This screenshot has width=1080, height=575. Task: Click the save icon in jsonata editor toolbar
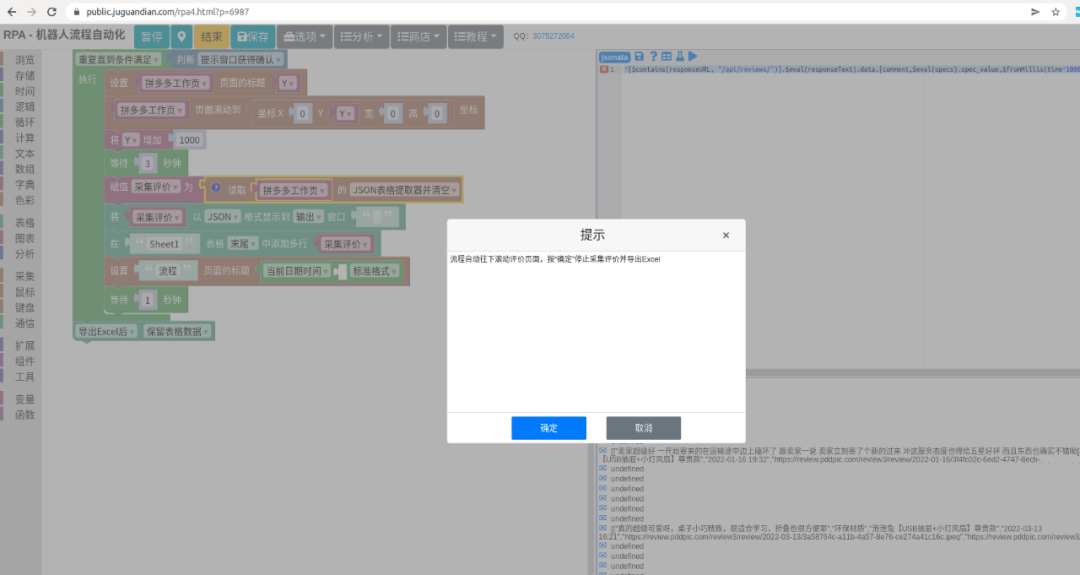coord(639,56)
